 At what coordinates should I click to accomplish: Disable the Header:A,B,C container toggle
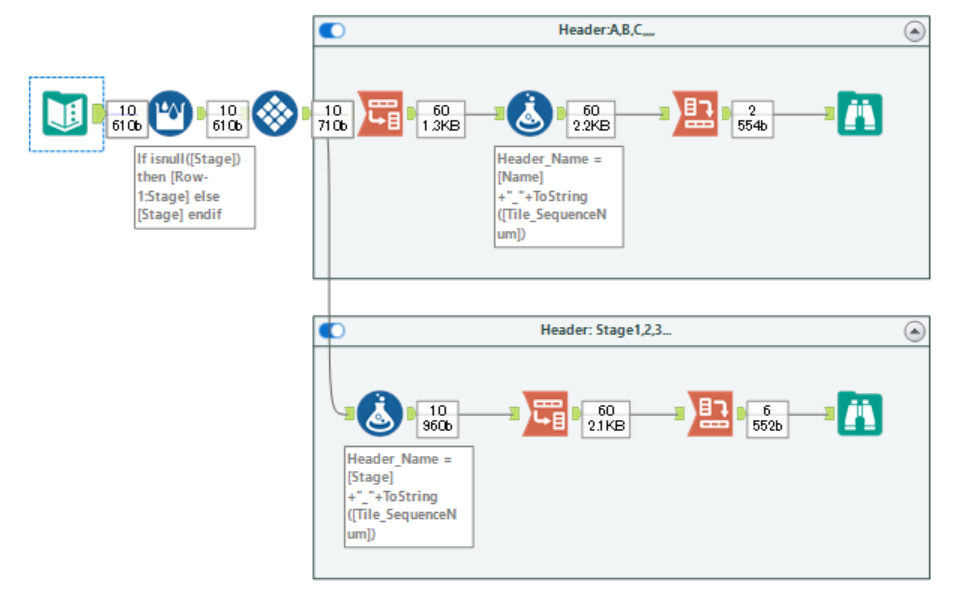pyautogui.click(x=333, y=30)
